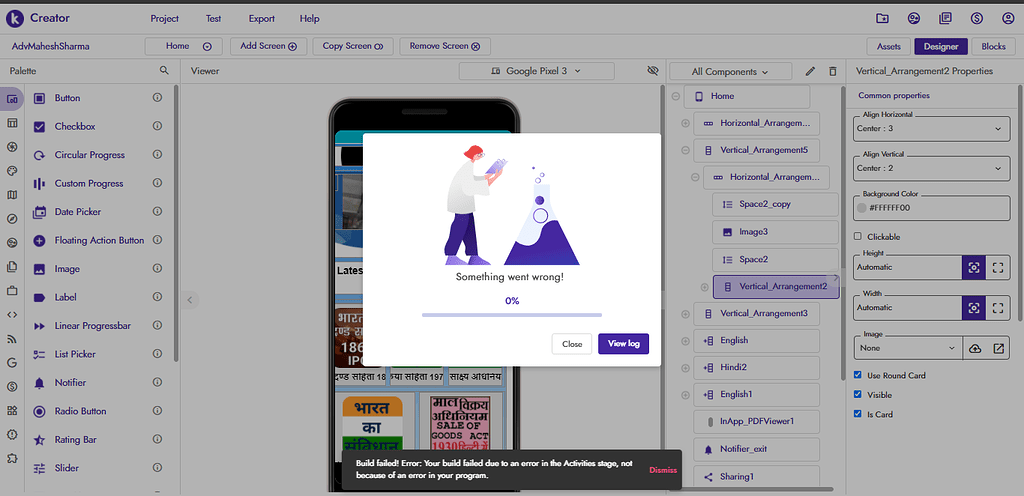Click the delete component trash icon
The image size is (1024, 496).
point(833,72)
